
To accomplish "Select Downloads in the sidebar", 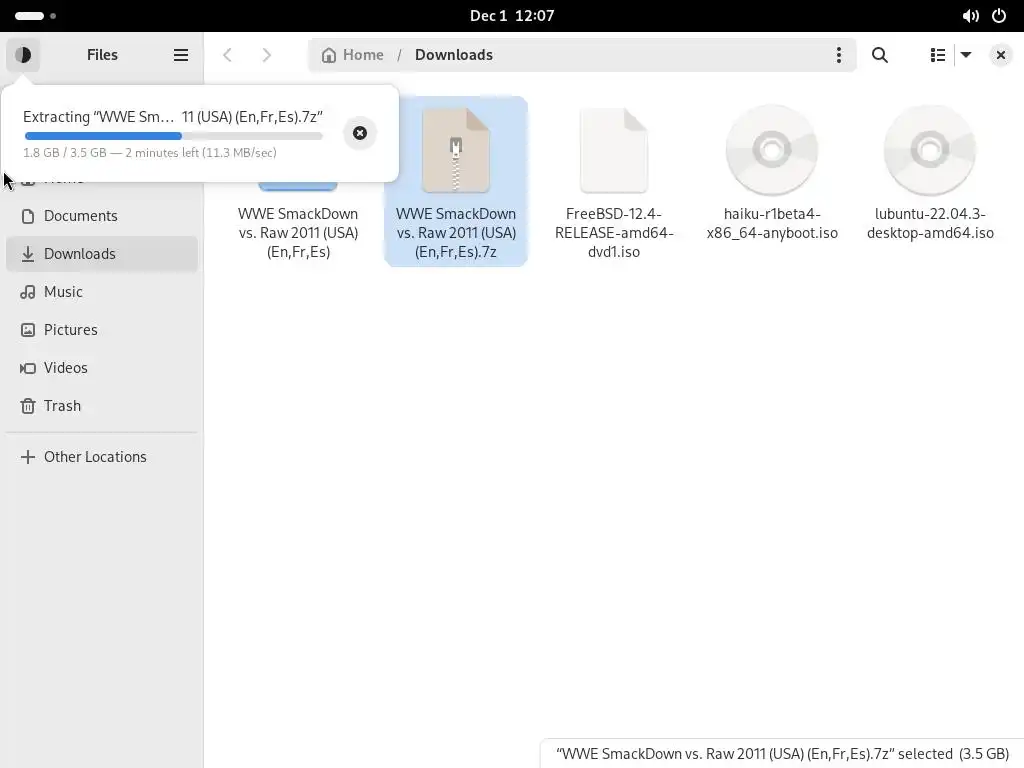I will 102,254.
